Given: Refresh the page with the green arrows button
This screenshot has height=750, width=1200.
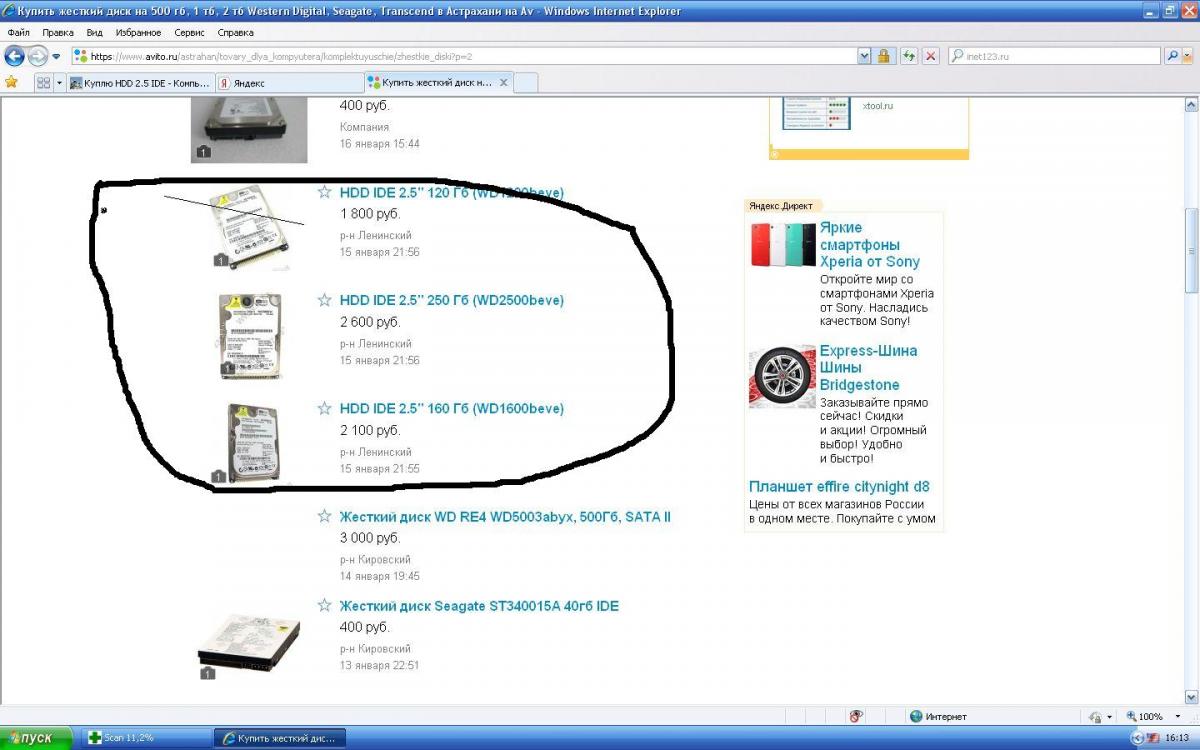Looking at the screenshot, I should (x=909, y=57).
